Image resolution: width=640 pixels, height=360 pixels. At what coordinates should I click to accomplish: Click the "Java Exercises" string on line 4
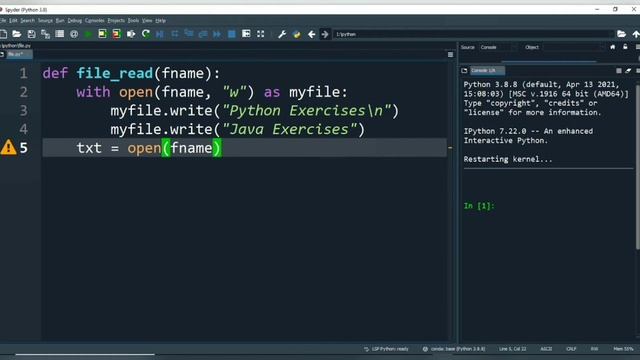tap(289, 129)
